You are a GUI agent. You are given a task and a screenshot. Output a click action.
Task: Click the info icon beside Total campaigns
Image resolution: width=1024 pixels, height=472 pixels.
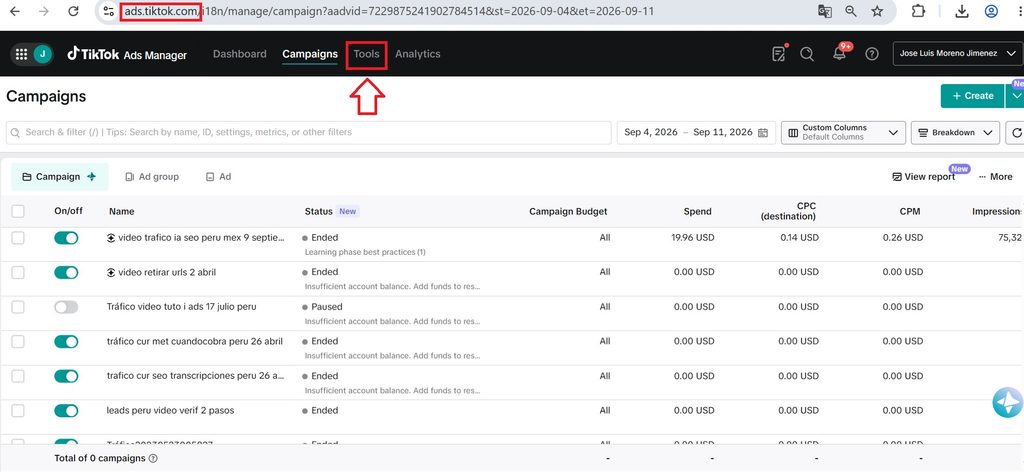pyautogui.click(x=153, y=458)
